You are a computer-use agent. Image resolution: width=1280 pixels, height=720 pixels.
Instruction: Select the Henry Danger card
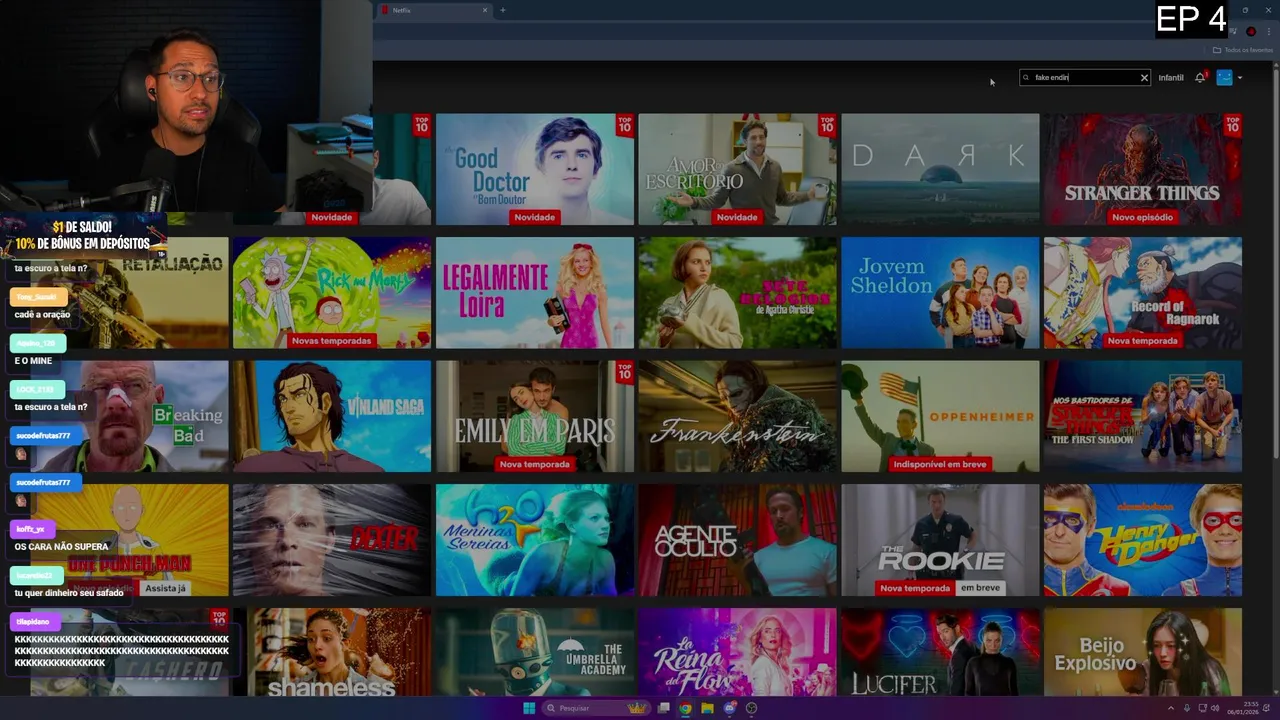(x=1143, y=540)
